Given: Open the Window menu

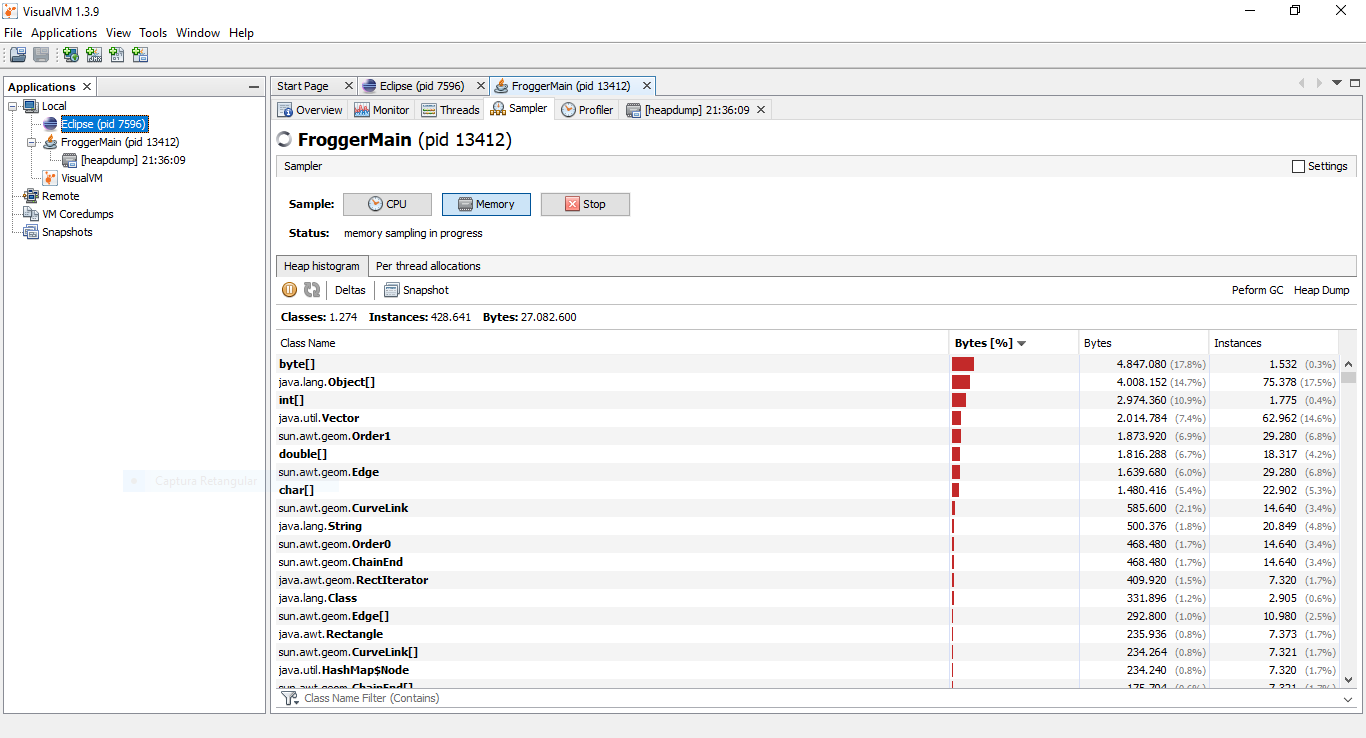Looking at the screenshot, I should tap(198, 33).
